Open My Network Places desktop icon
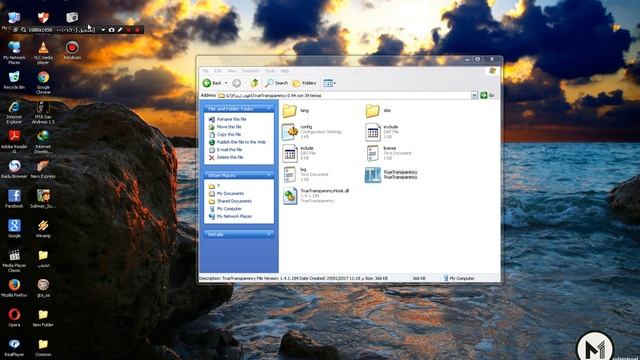 point(14,52)
